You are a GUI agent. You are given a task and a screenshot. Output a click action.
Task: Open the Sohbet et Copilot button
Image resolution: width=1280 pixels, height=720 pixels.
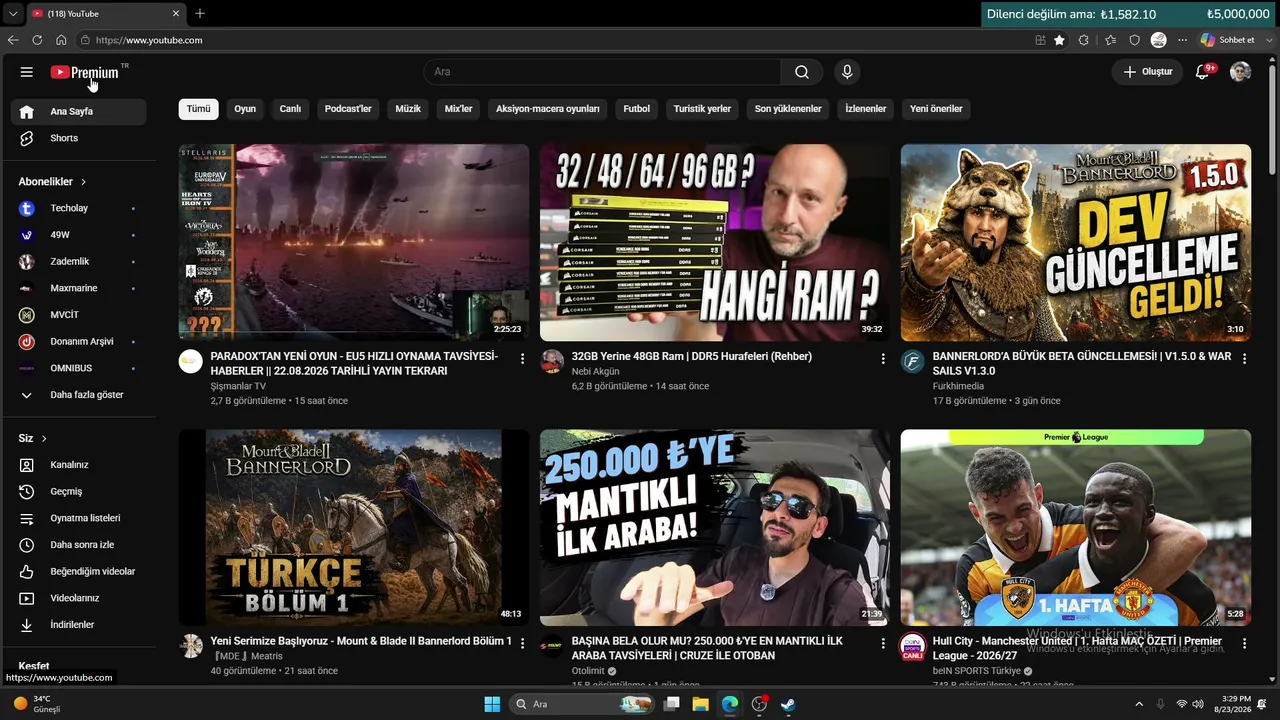tap(1227, 40)
